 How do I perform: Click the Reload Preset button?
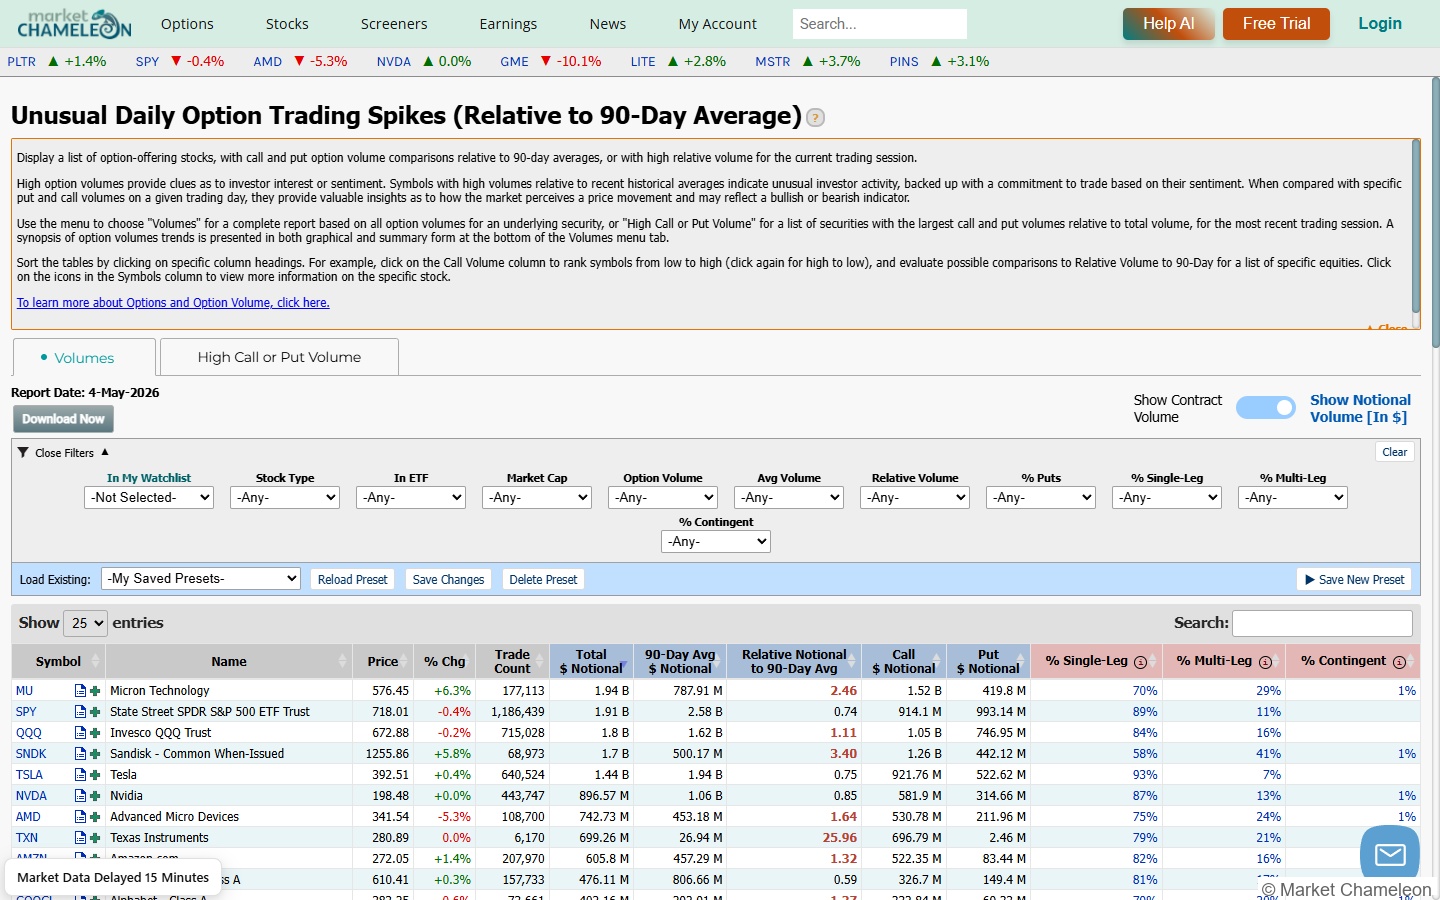pyautogui.click(x=352, y=579)
